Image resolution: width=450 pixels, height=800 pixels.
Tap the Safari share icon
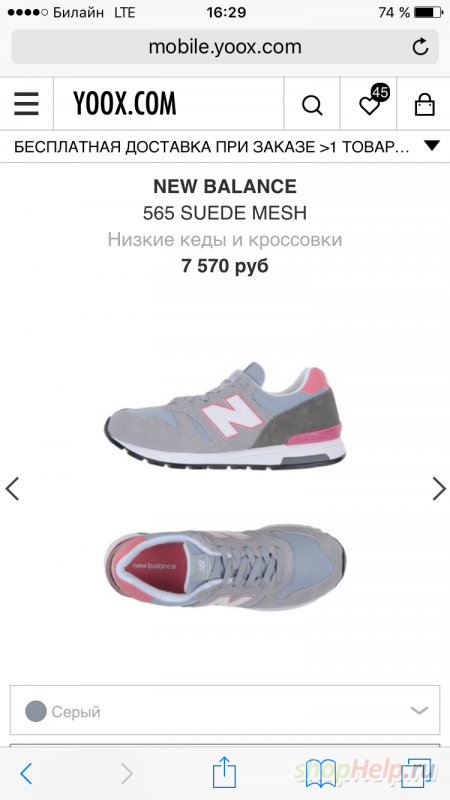(x=224, y=772)
